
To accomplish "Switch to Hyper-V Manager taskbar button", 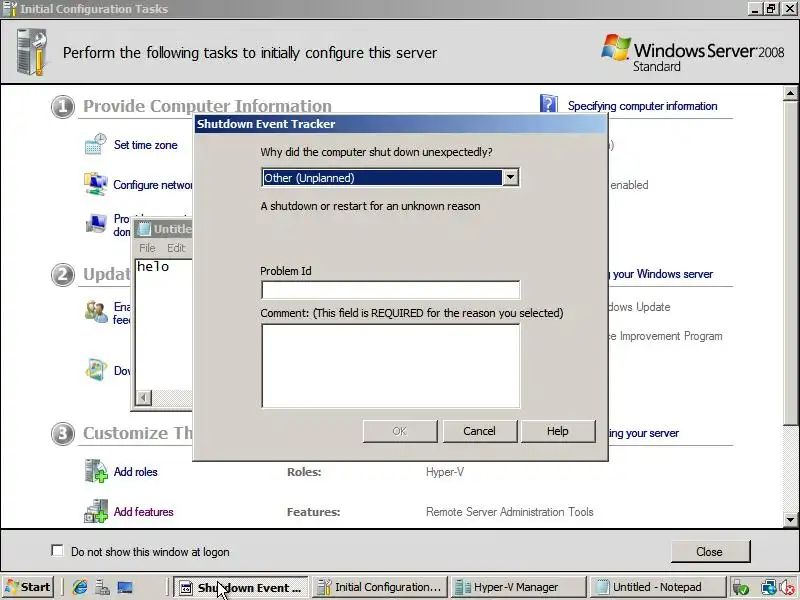I will (x=518, y=587).
